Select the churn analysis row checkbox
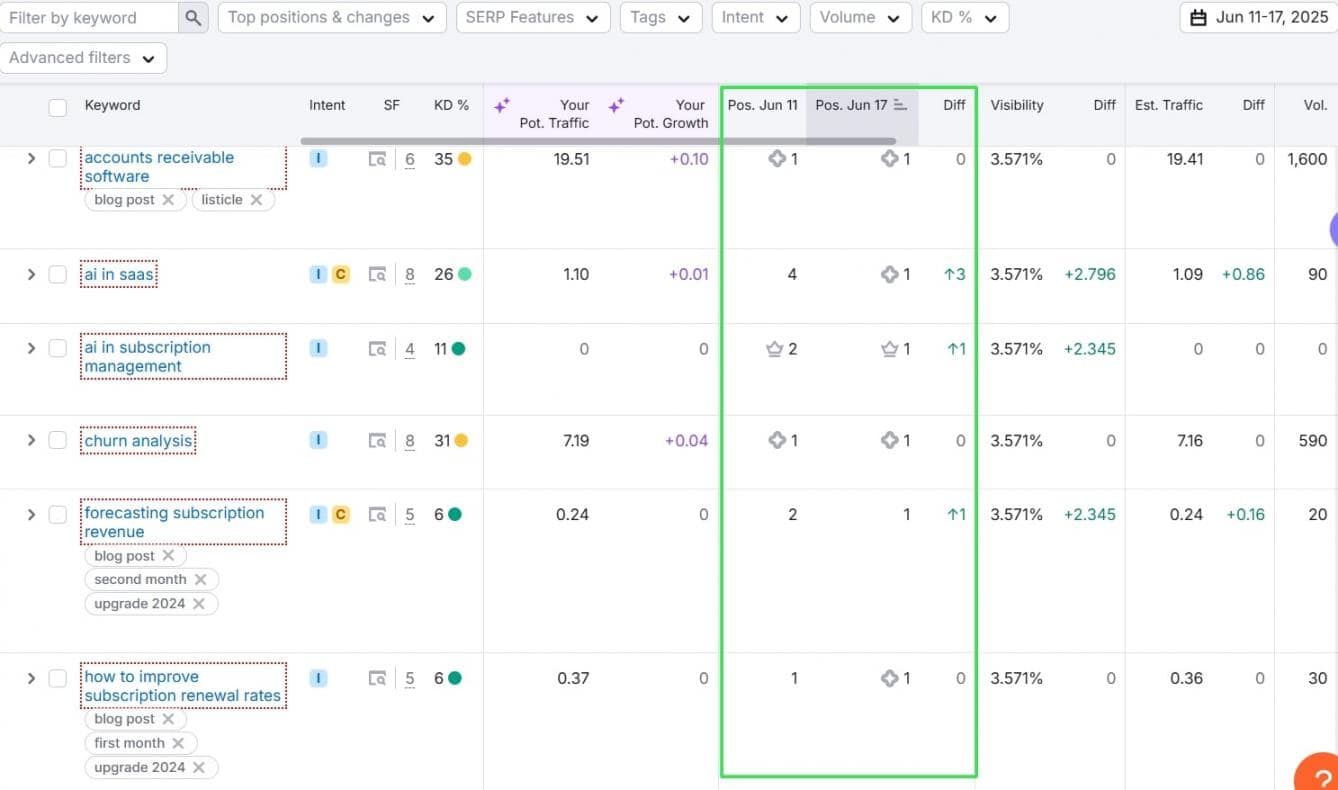Image resolution: width=1338 pixels, height=790 pixels. coord(58,440)
